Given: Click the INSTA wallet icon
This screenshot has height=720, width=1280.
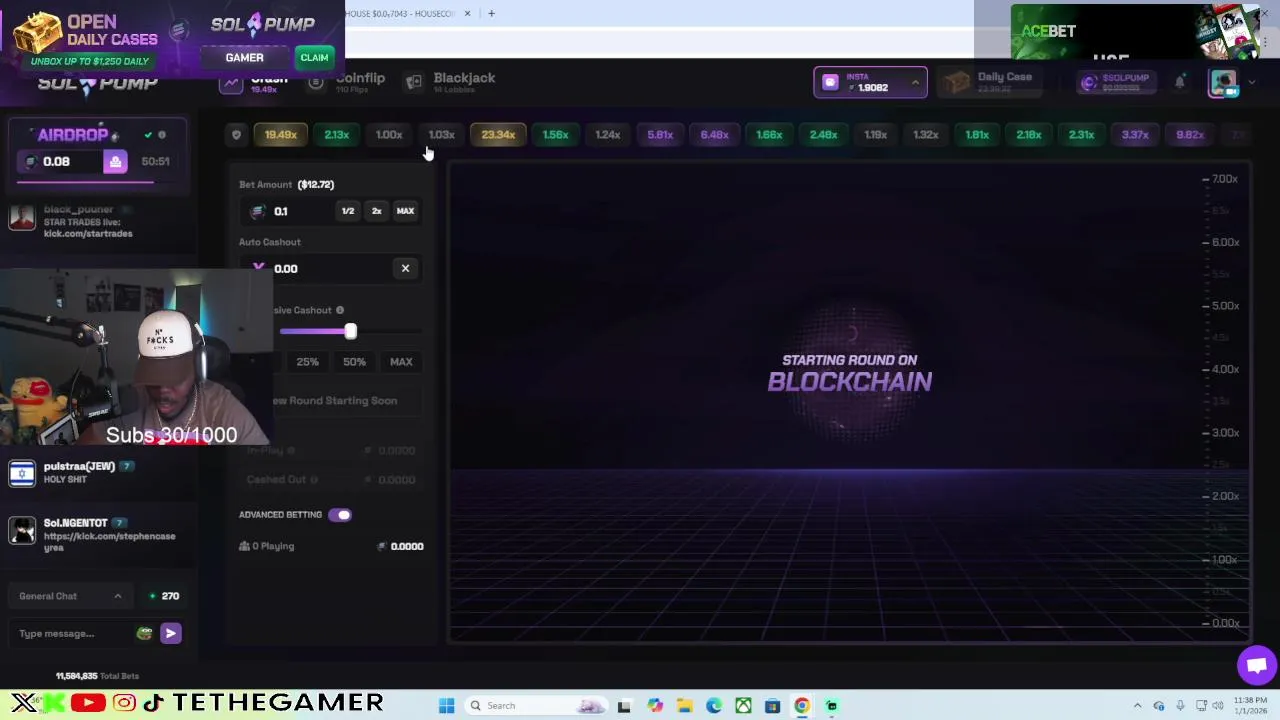Looking at the screenshot, I should pyautogui.click(x=830, y=82).
